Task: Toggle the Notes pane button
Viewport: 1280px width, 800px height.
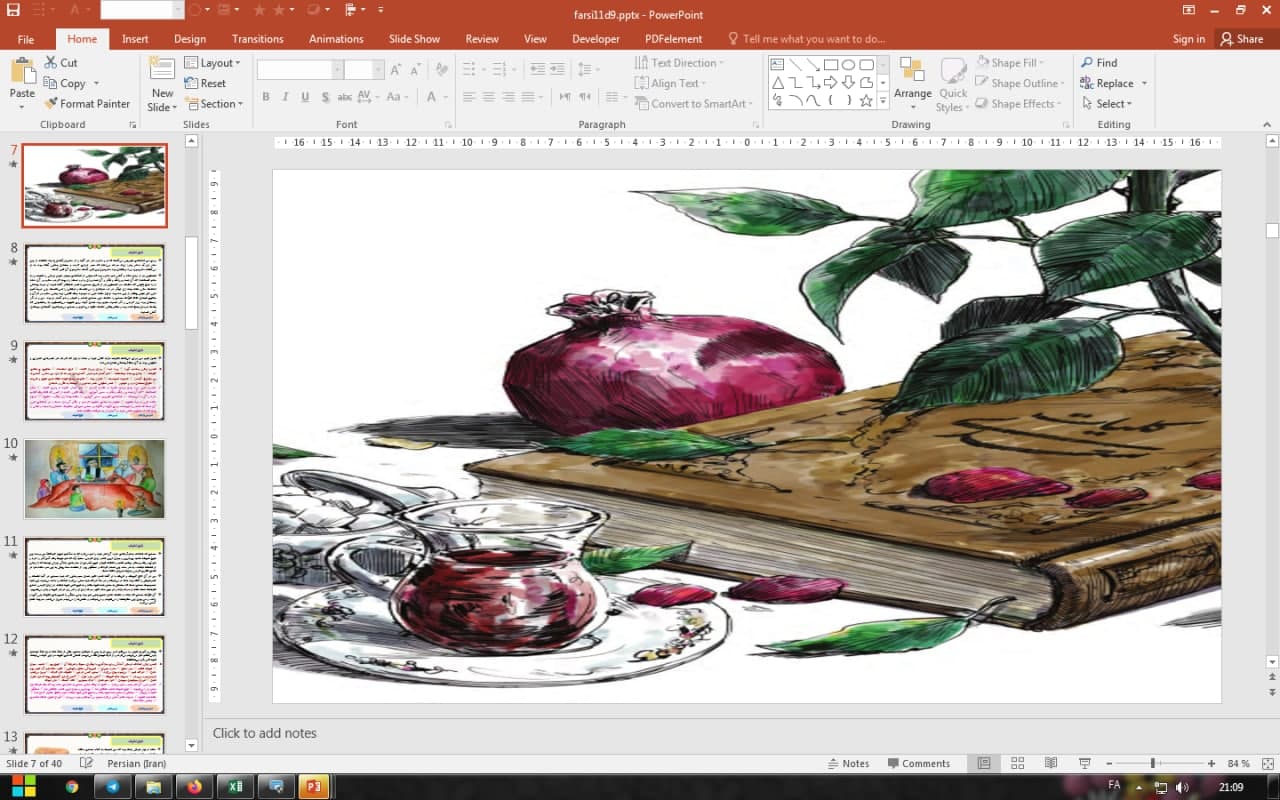Action: [848, 763]
